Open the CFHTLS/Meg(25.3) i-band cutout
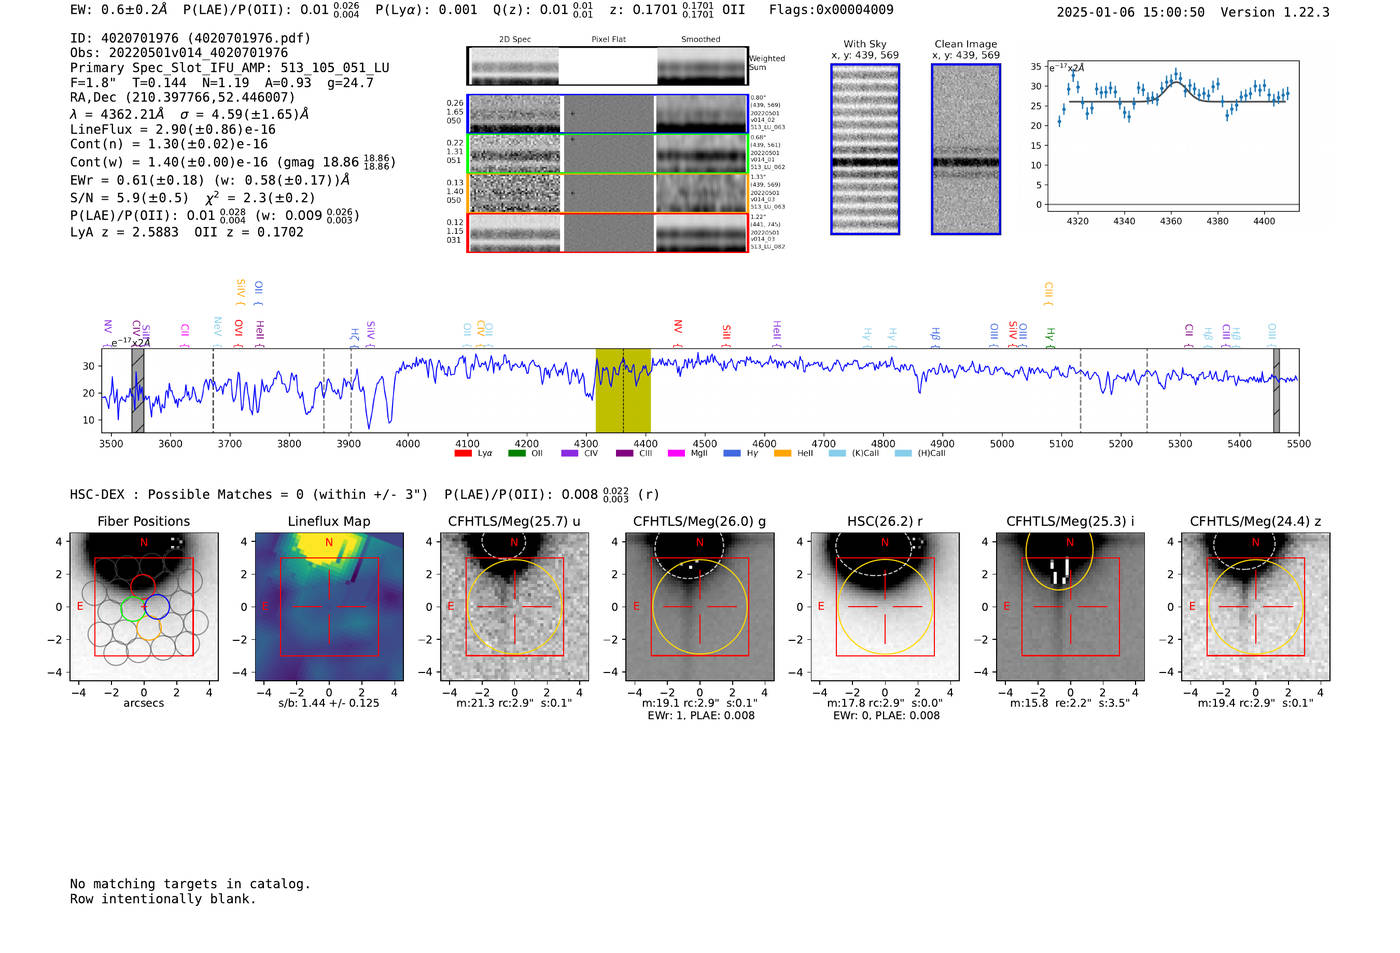 (x=1070, y=607)
